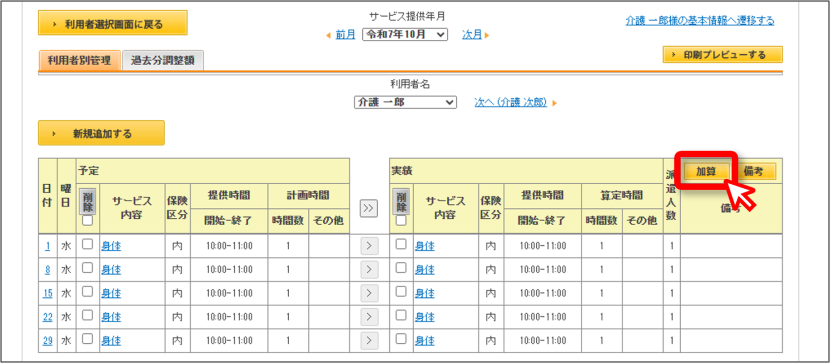This screenshot has height=363, width=830.
Task: Tick the 実績 checkbox for day 29
Action: 401,339
